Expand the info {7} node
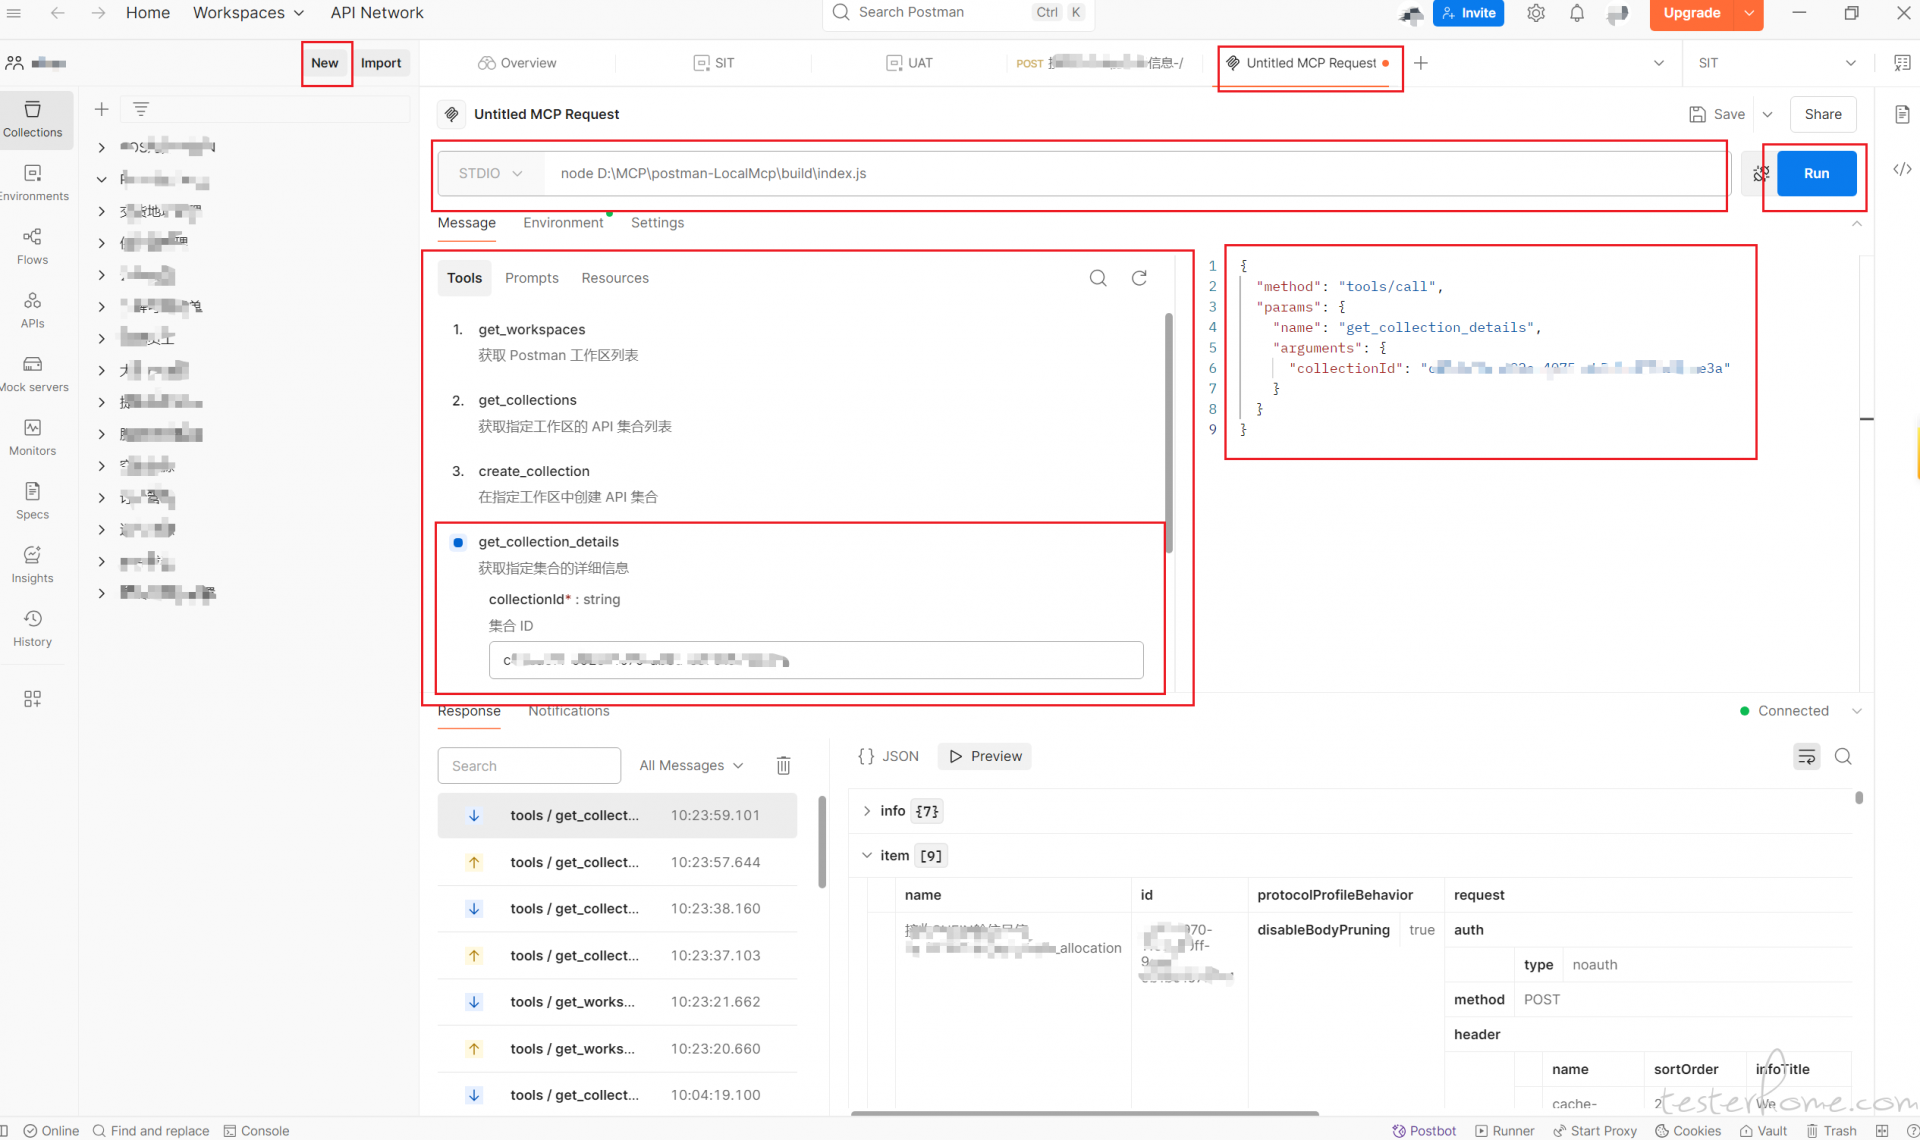The image size is (1920, 1140). 867,811
